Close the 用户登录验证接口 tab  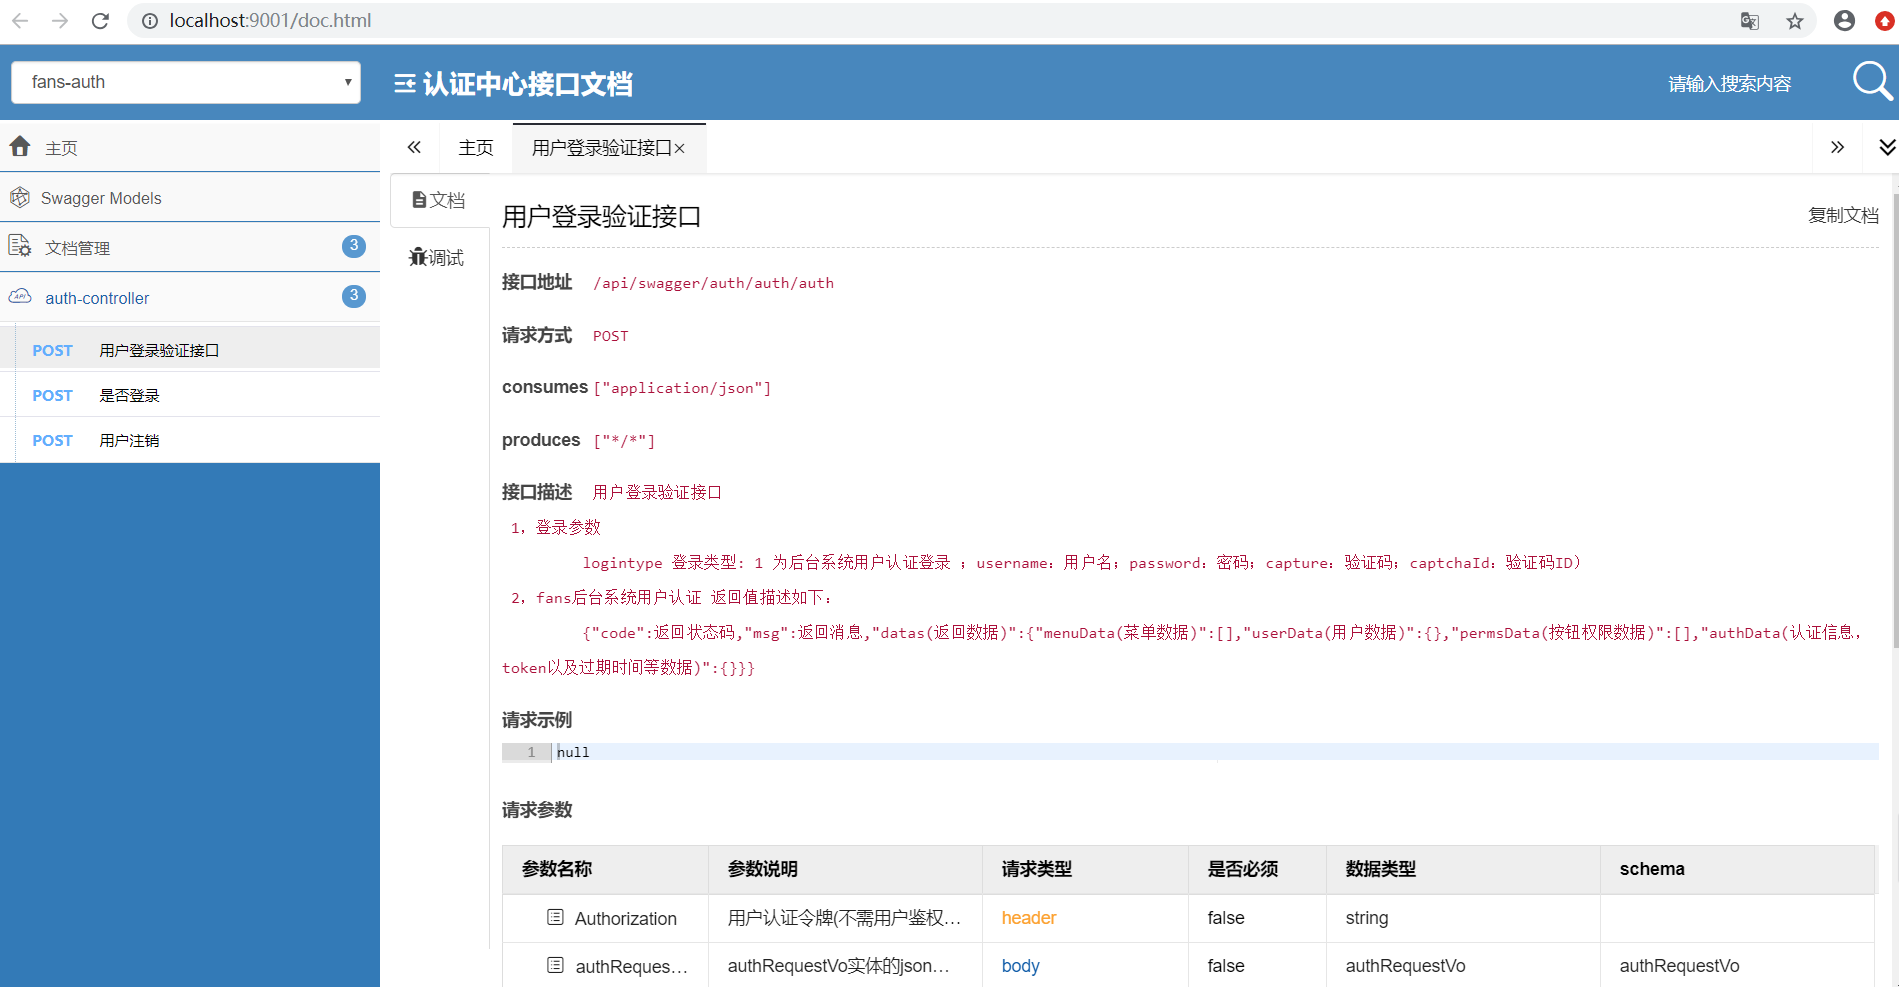pyautogui.click(x=680, y=149)
